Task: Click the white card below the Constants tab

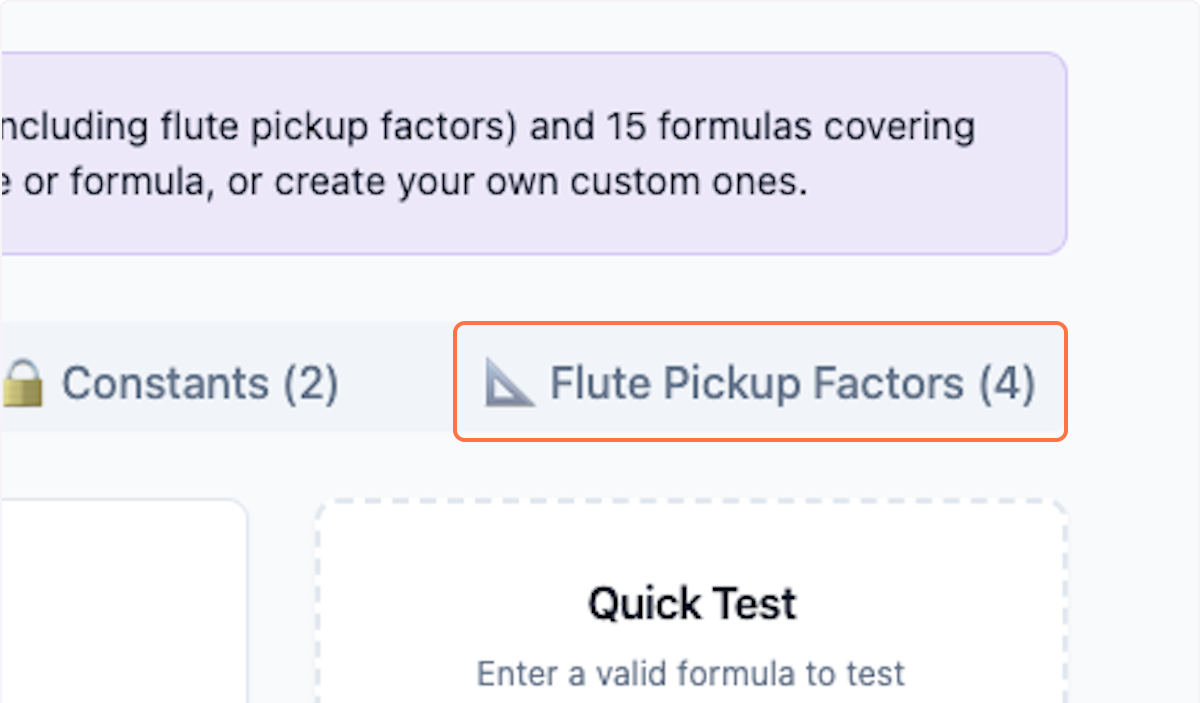Action: tap(120, 600)
